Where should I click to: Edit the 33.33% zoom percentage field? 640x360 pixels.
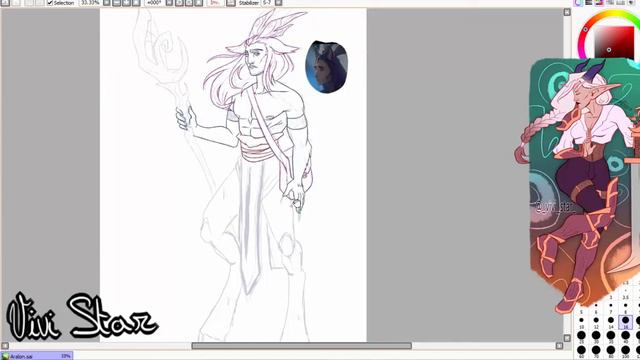point(90,2)
